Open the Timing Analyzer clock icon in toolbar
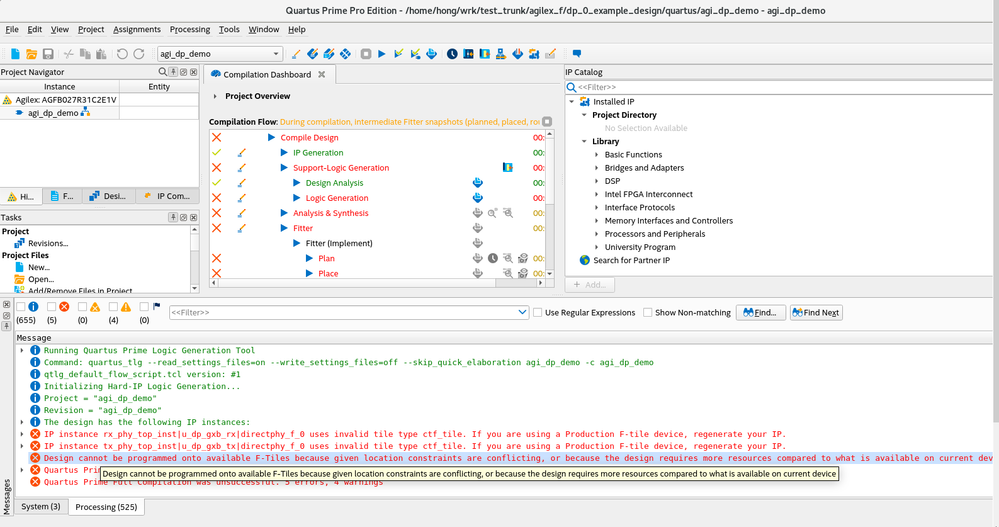Viewport: 999px width, 527px height. [x=452, y=53]
